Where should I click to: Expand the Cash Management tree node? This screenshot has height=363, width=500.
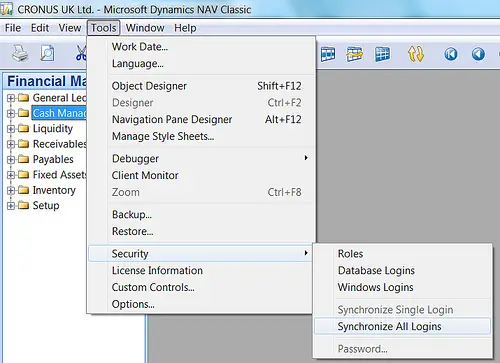11,113
